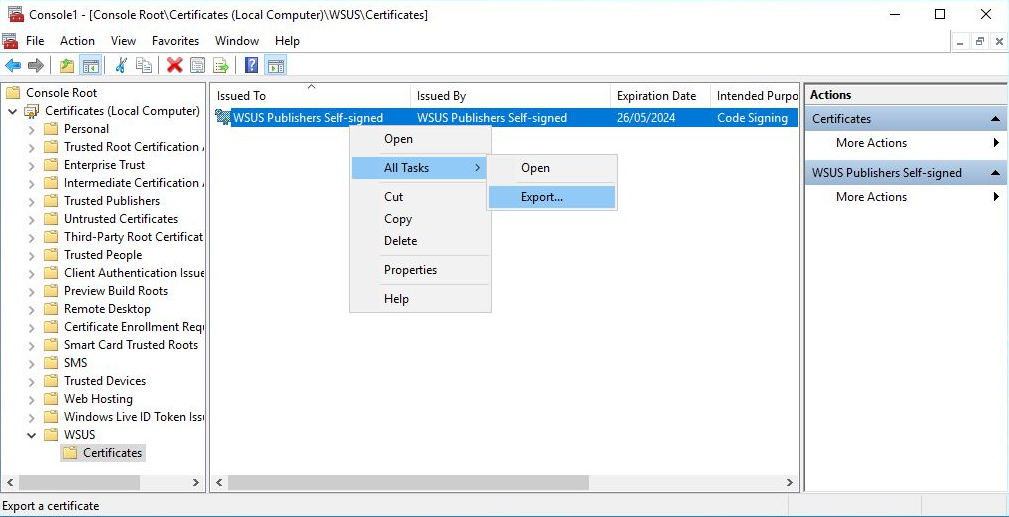Viewport: 1009px width, 517px height.
Task: Expand the Trusted People node
Action: coord(32,255)
